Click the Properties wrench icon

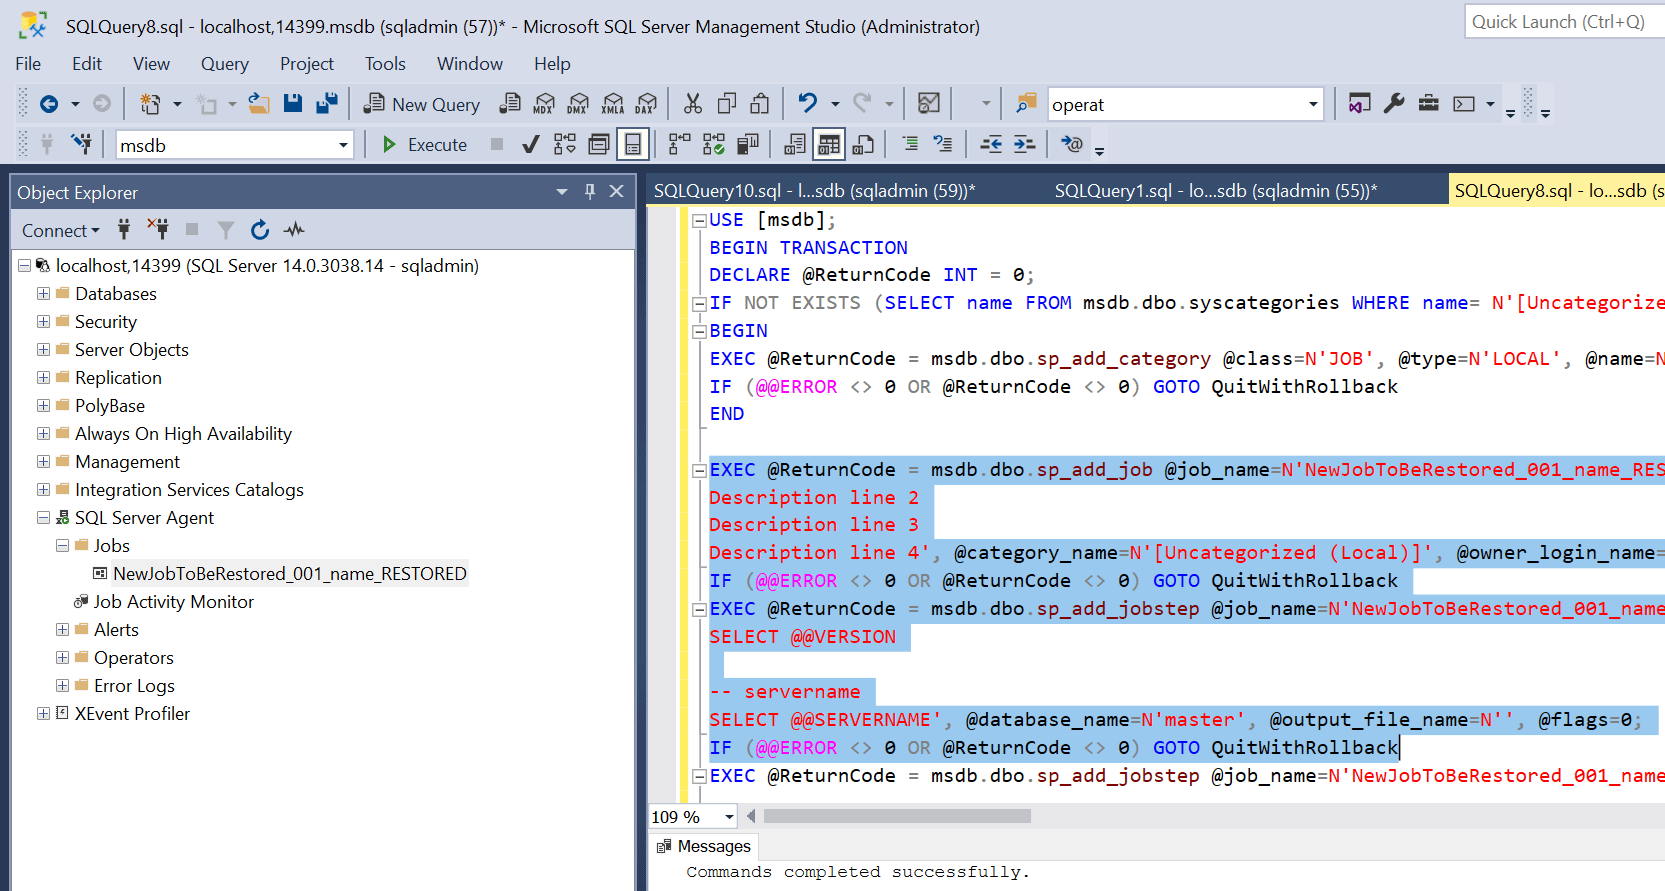tap(1394, 104)
